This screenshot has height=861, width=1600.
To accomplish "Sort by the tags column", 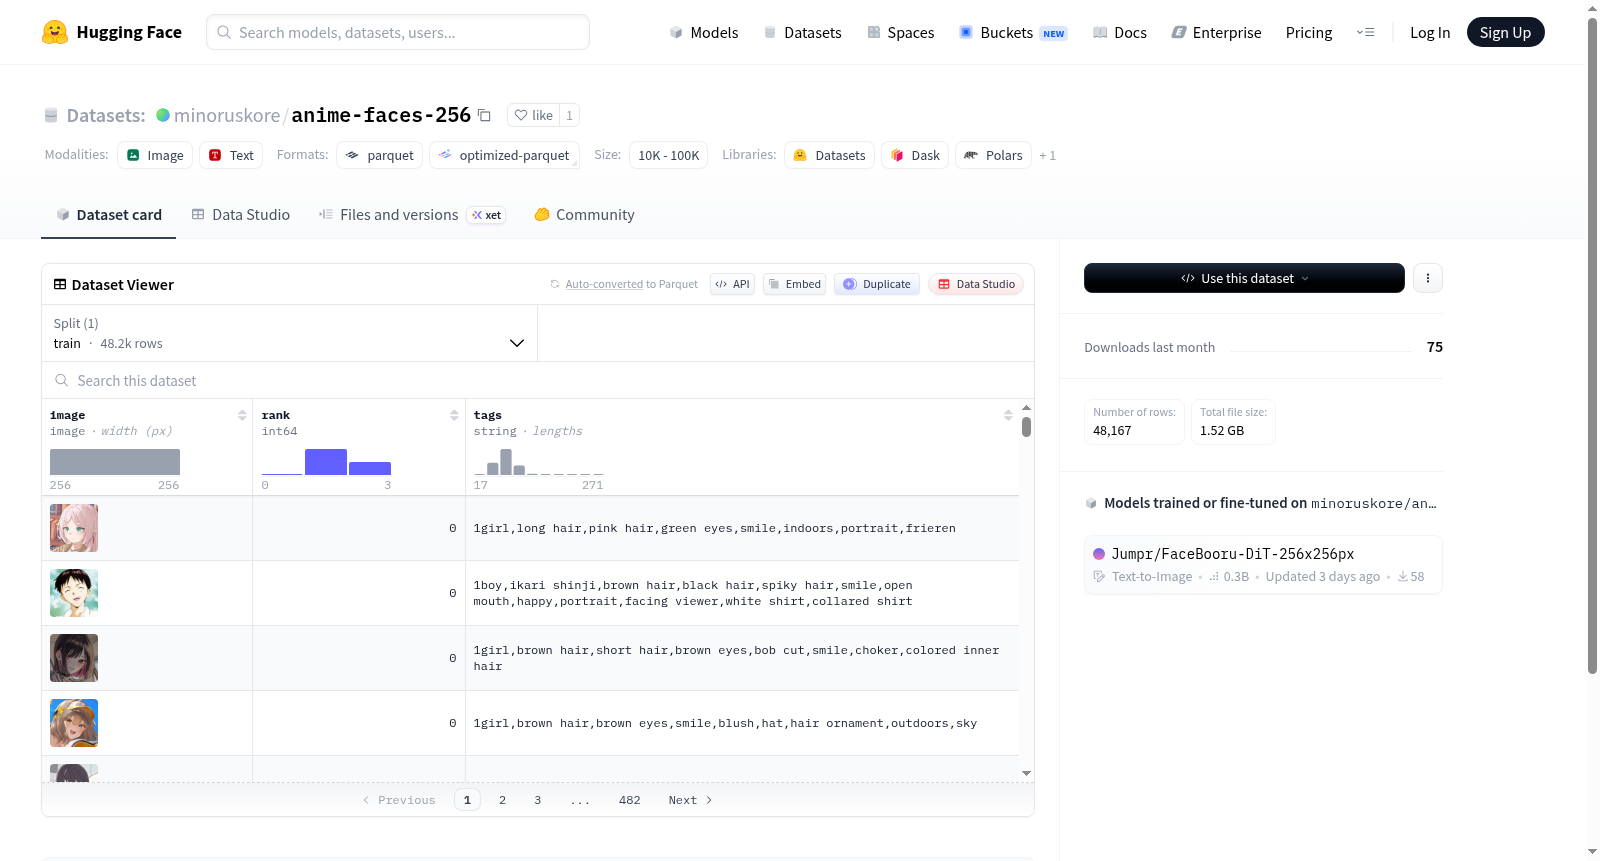I will [1008, 415].
